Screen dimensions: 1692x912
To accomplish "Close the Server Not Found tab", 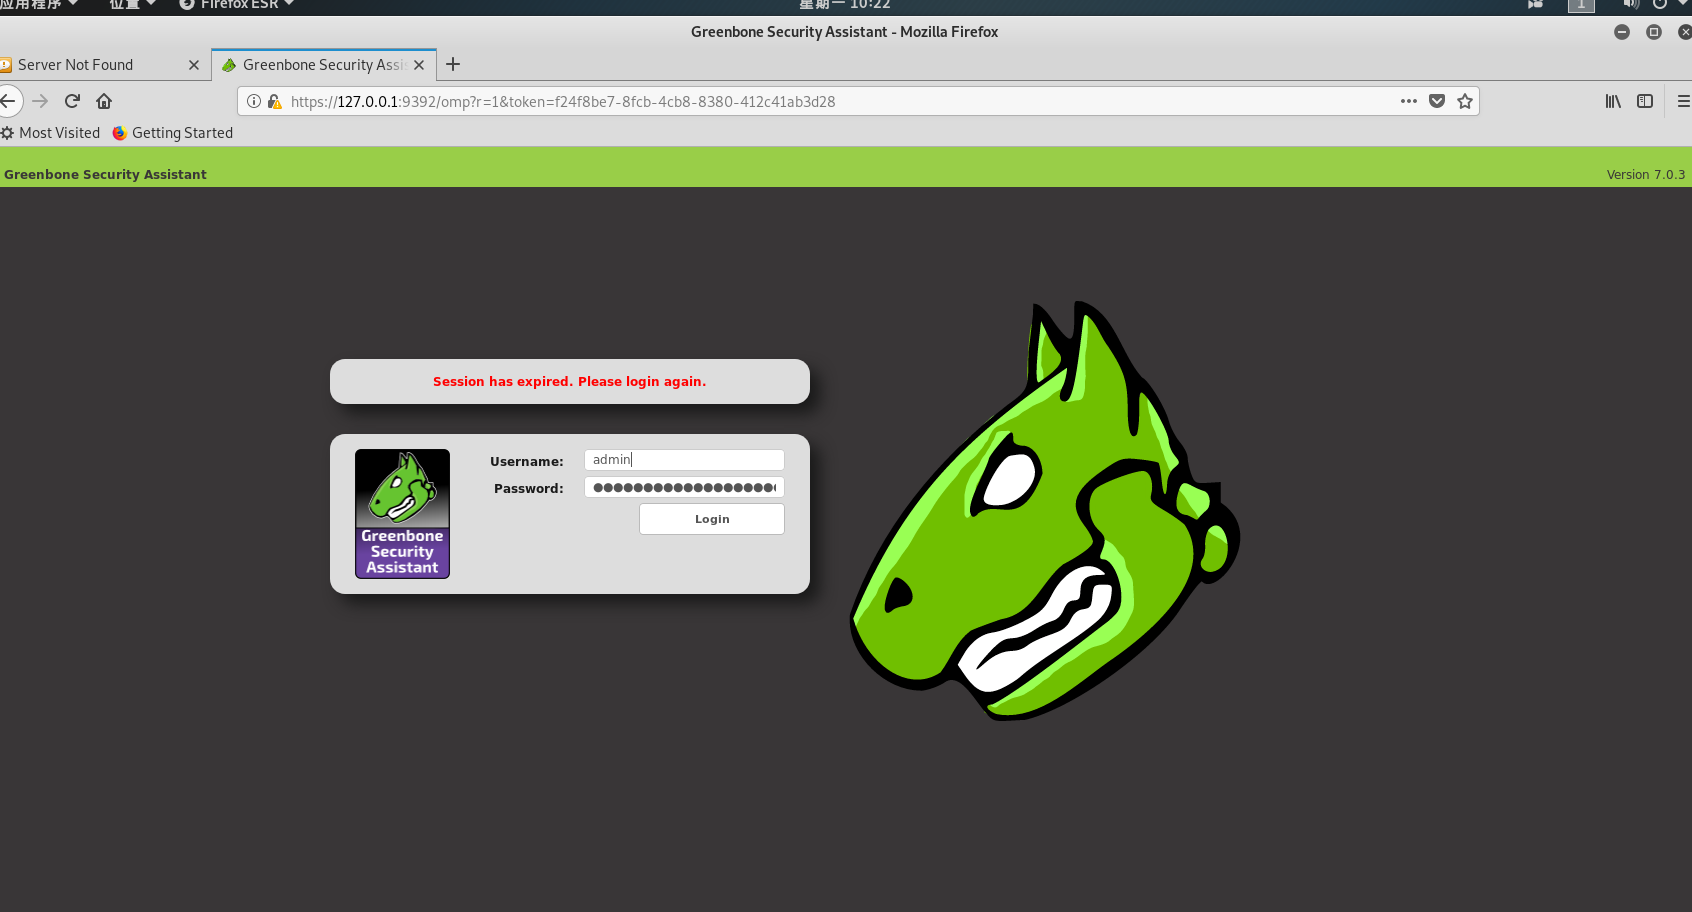I will (x=194, y=65).
